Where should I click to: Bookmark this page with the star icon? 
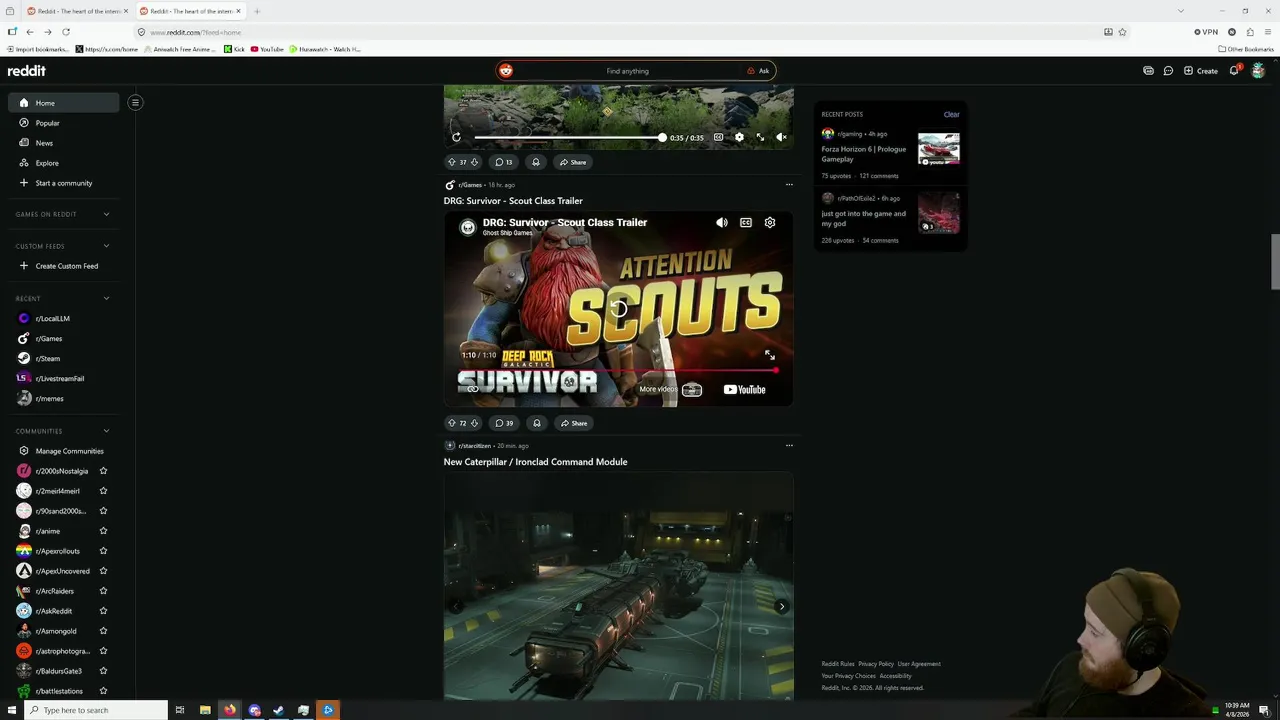[x=1123, y=32]
